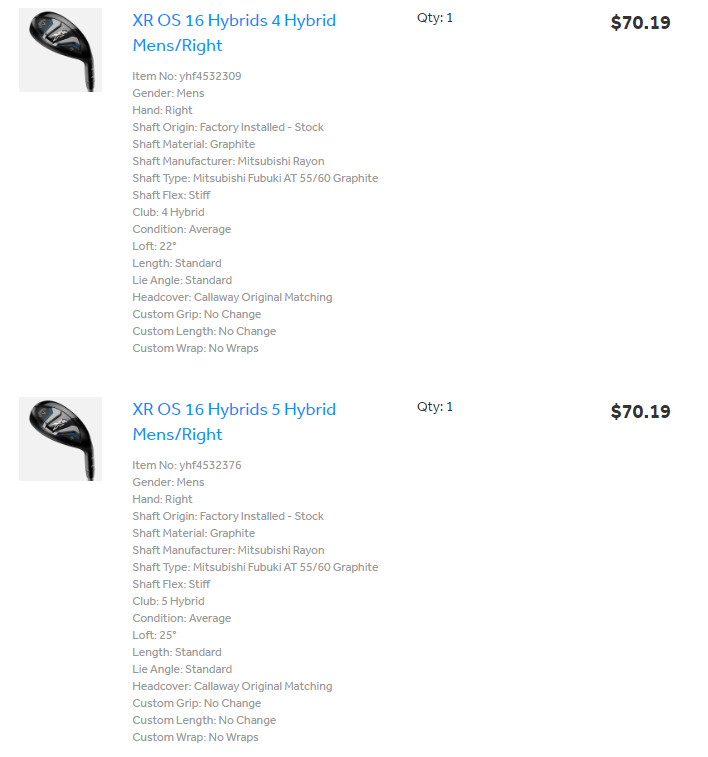Click Item No: yhf4532376 text

pos(186,465)
